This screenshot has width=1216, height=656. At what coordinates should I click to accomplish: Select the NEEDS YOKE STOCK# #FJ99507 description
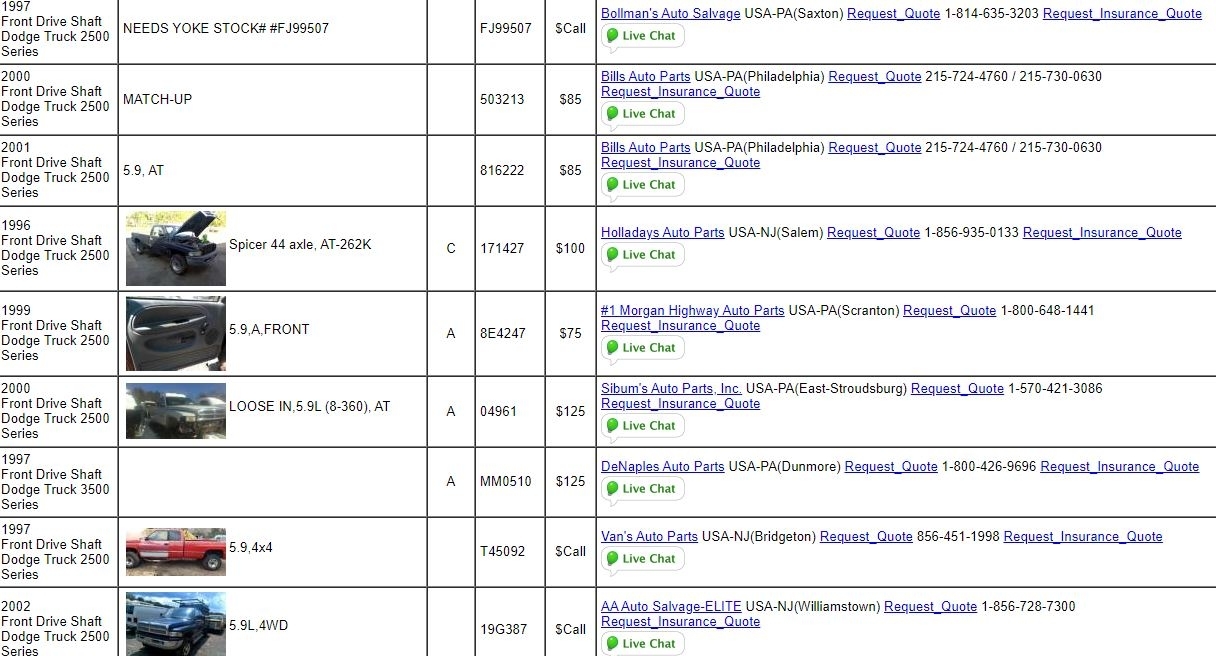[x=226, y=29]
